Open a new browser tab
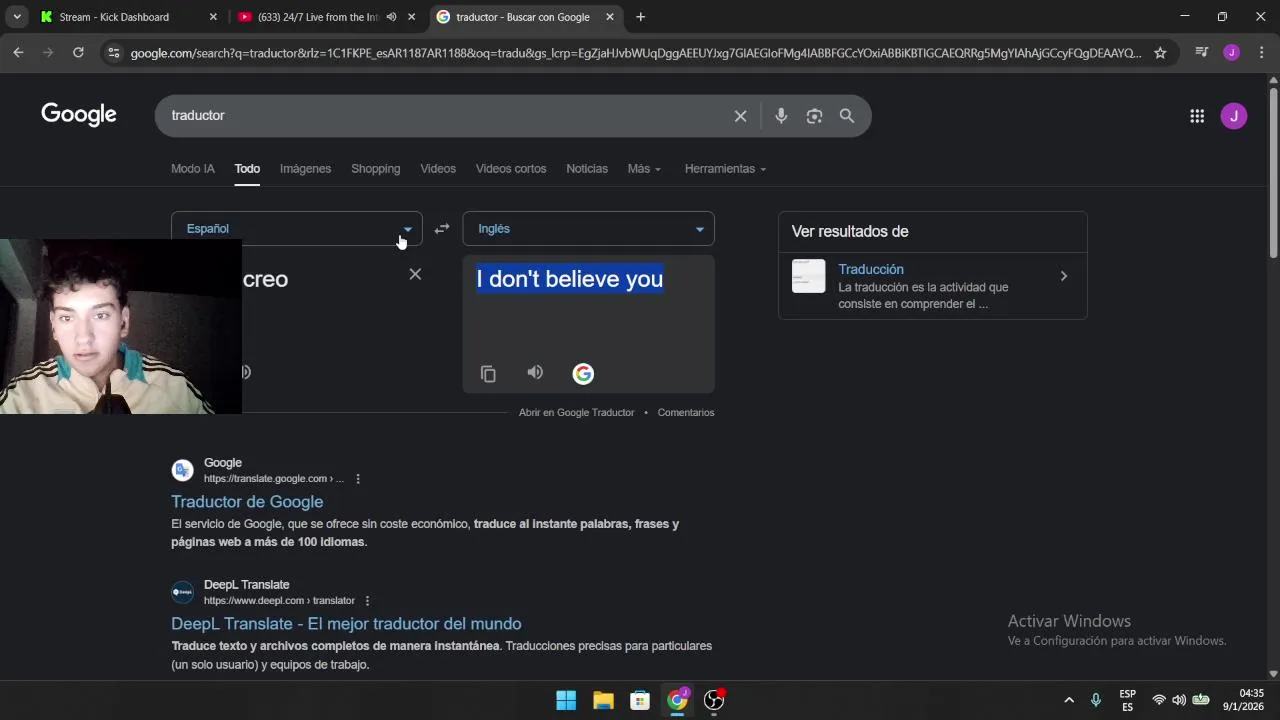The image size is (1280, 720). (x=640, y=17)
